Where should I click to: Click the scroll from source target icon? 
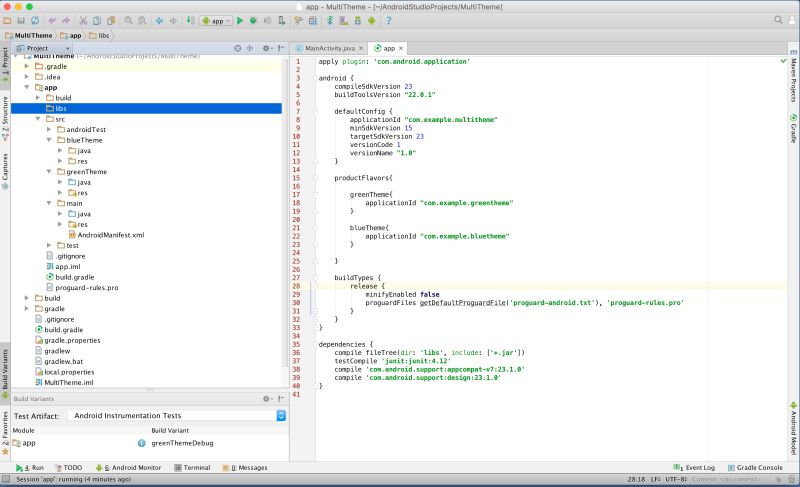[238, 48]
